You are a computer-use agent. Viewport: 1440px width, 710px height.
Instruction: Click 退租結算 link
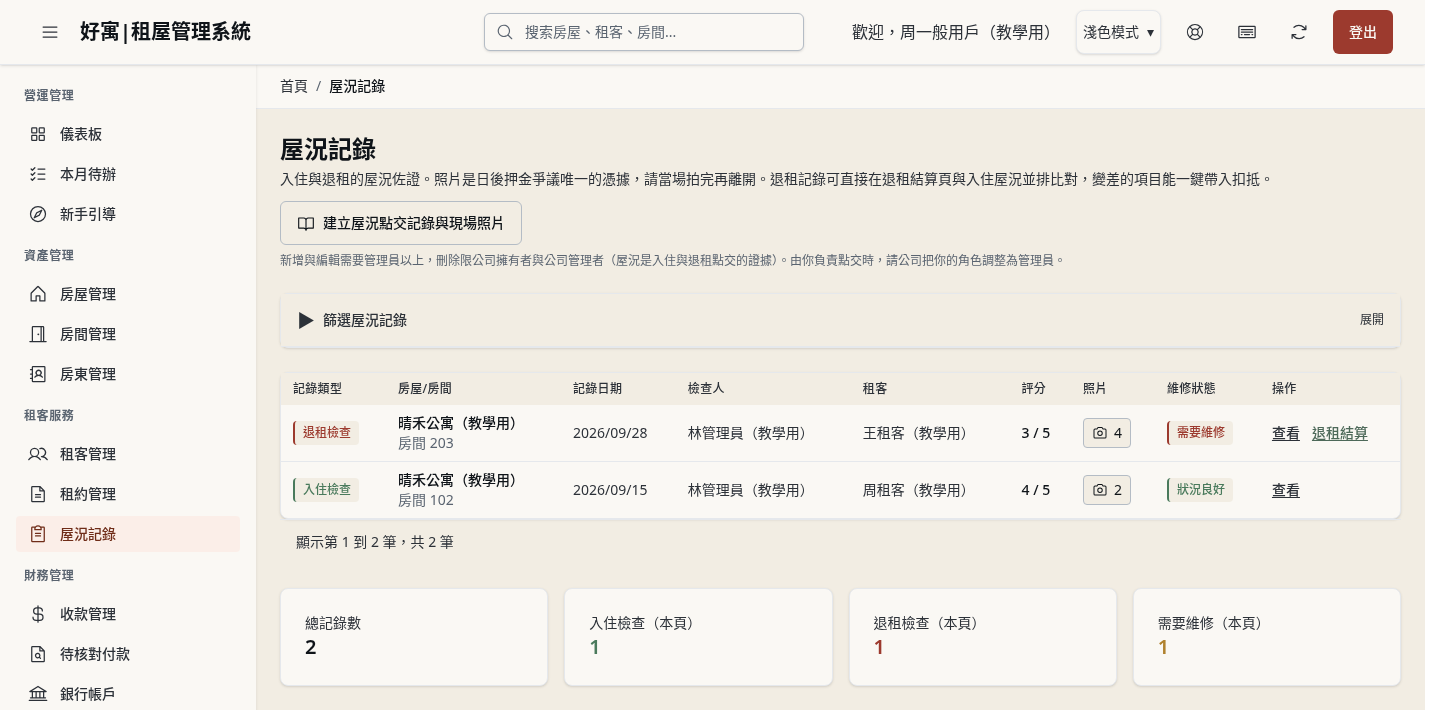point(1340,433)
